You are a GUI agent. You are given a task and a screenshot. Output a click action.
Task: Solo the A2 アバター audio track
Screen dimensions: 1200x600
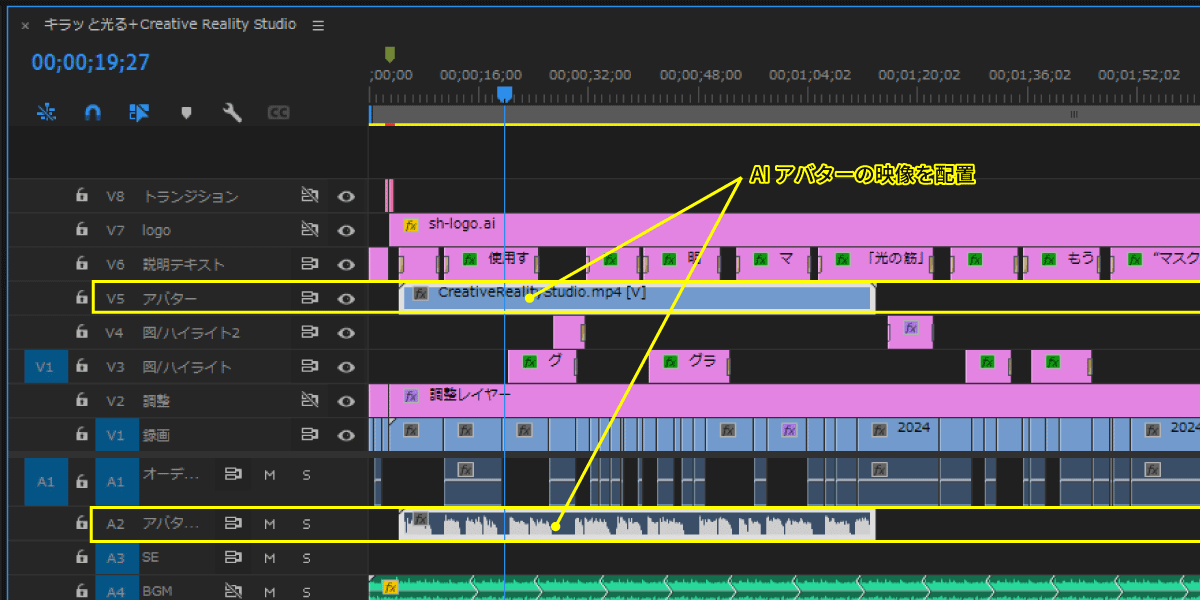point(306,523)
